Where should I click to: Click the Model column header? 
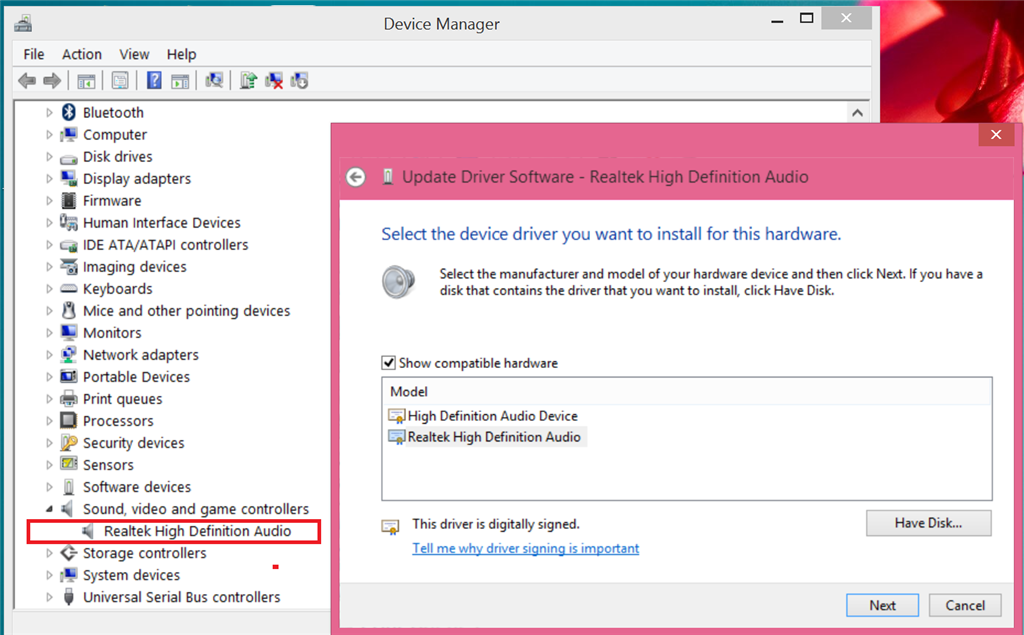point(686,391)
